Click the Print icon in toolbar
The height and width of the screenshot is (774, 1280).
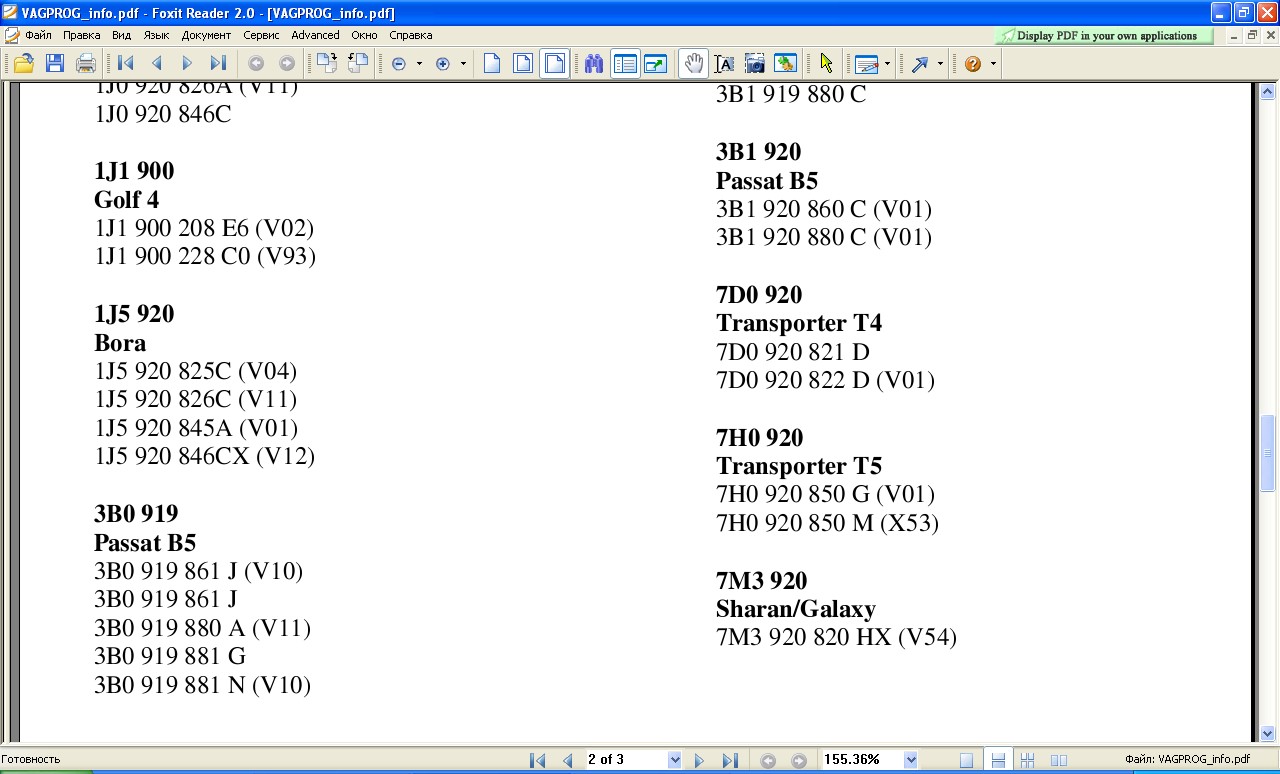(x=86, y=63)
